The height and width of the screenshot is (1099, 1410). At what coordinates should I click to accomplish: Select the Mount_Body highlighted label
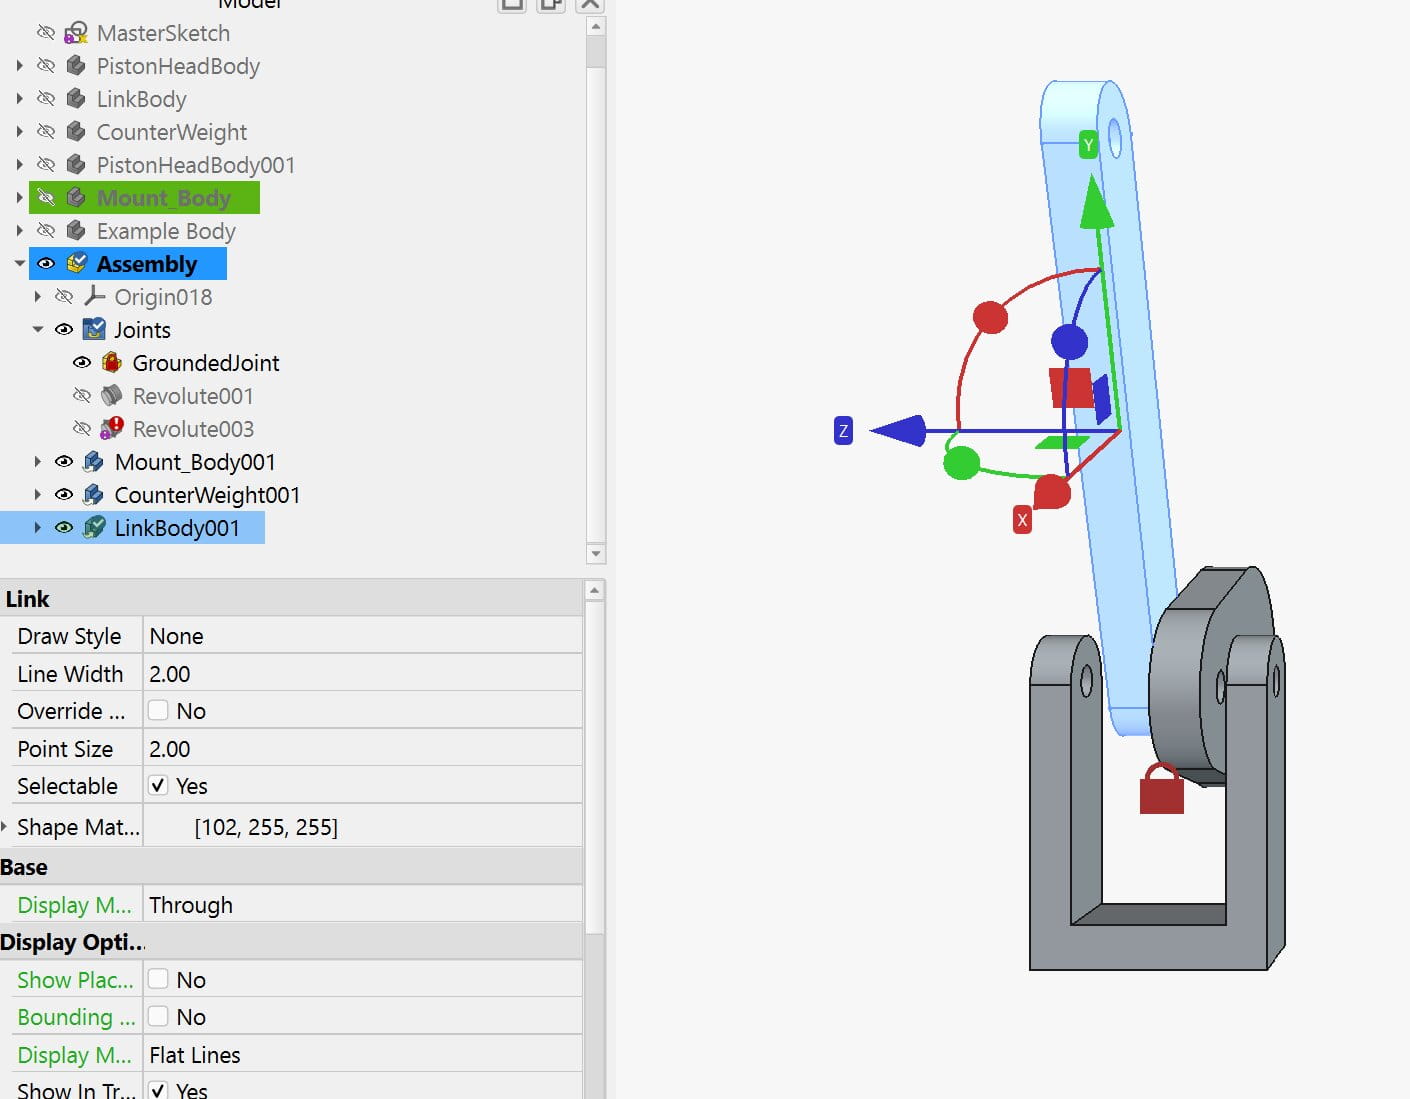[x=163, y=198]
